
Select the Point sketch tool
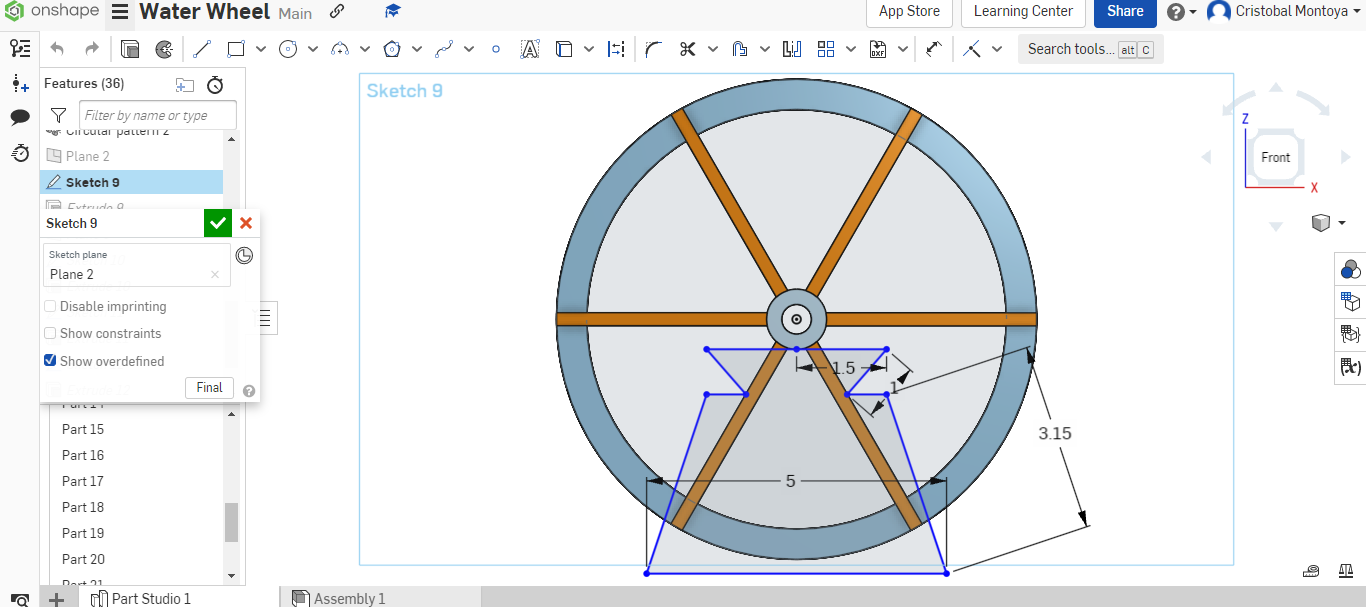pos(495,48)
